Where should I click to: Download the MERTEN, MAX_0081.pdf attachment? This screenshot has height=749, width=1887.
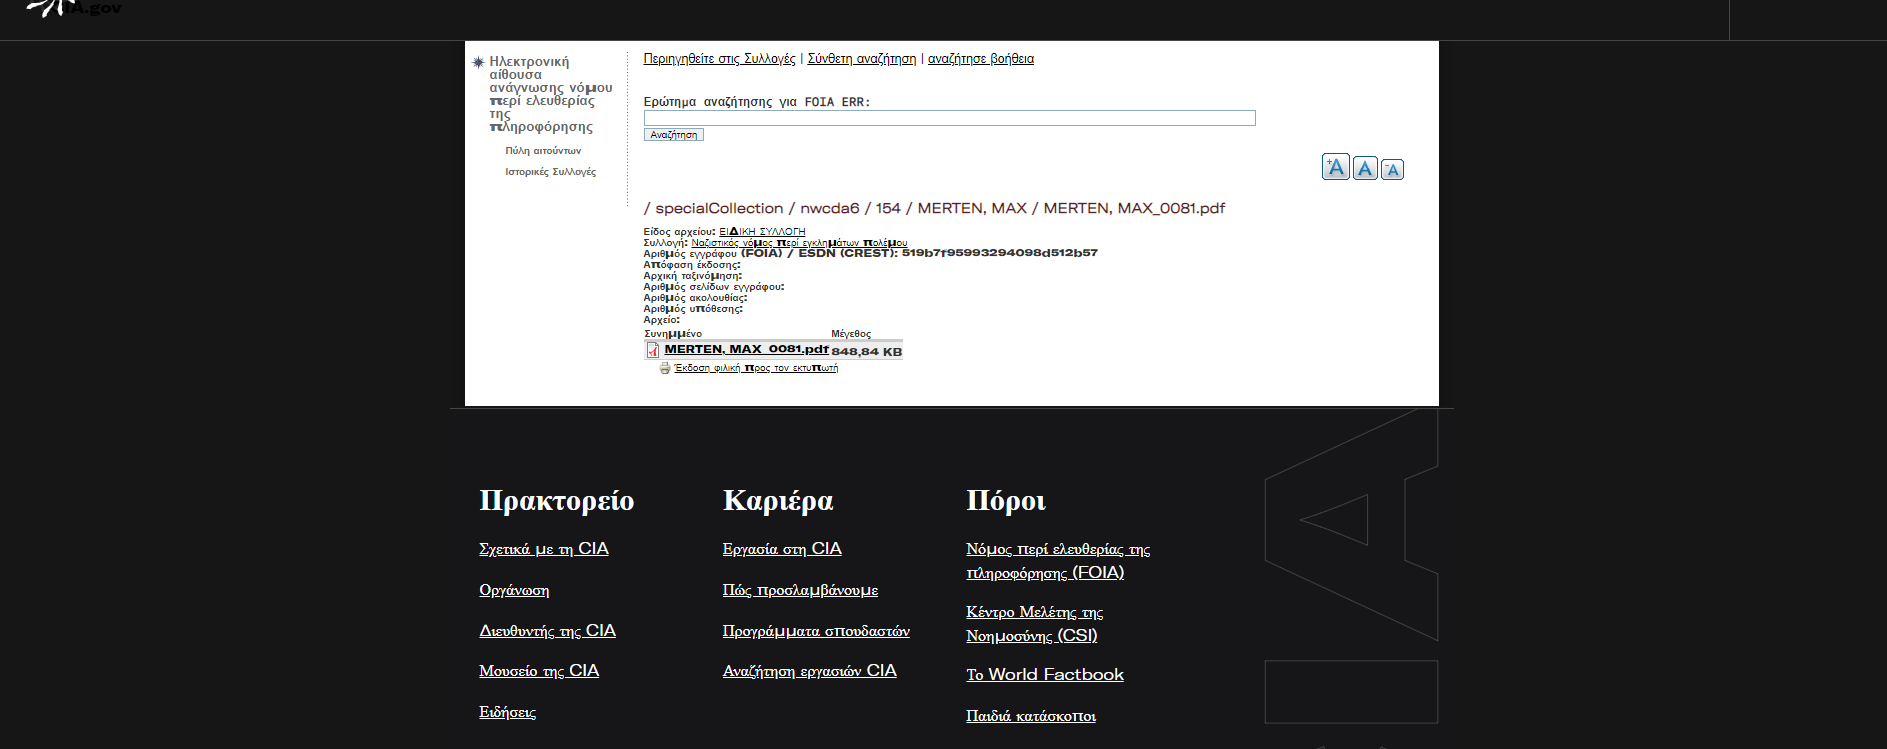[746, 349]
